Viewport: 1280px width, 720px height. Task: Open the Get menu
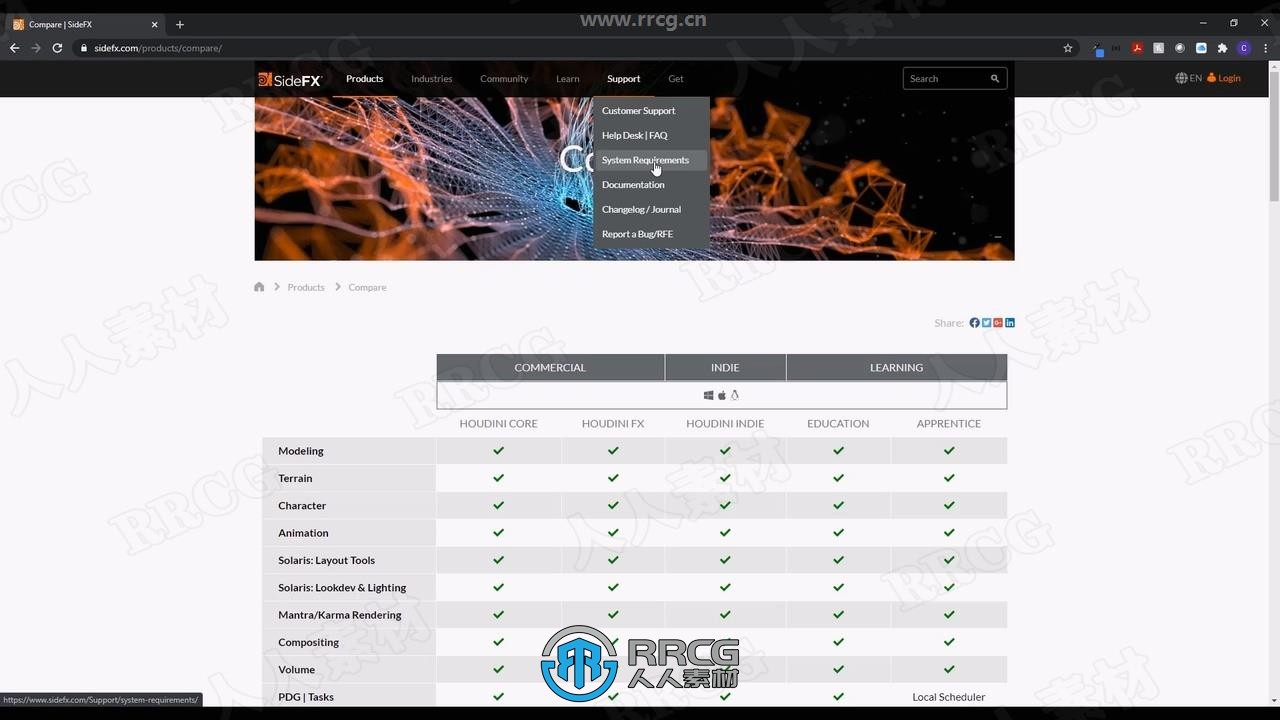pyautogui.click(x=676, y=79)
